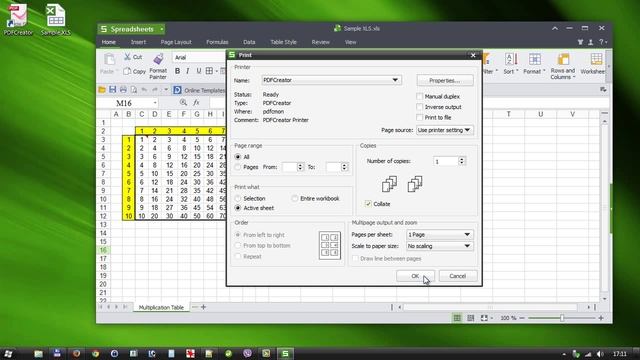Select the Pages range radio button
This screenshot has width=640, height=360.
[238, 167]
